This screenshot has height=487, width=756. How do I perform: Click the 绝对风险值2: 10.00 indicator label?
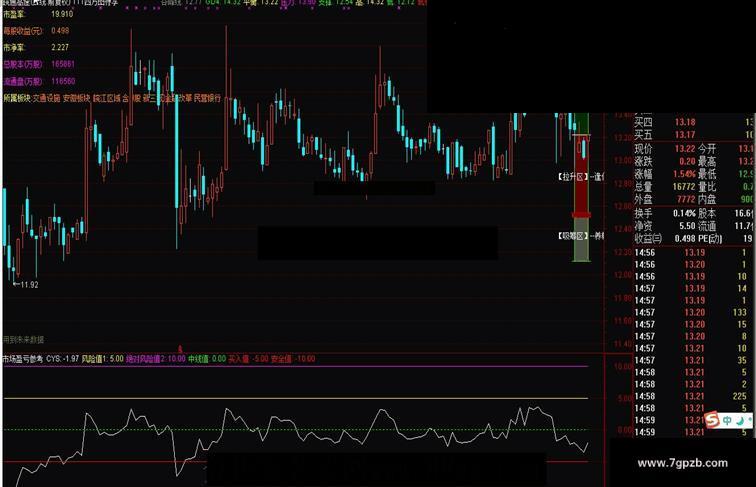(x=156, y=359)
